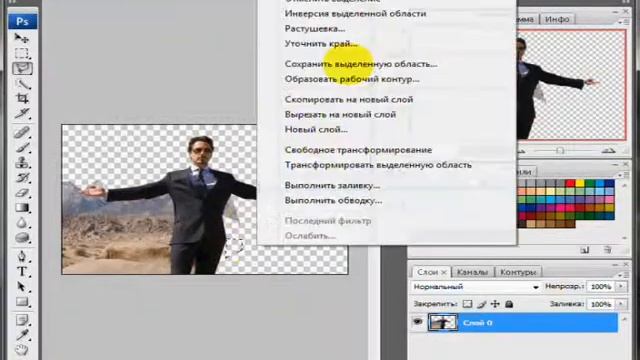Choose Свободное трансформирование menu item
The image size is (640, 360).
(x=358, y=150)
